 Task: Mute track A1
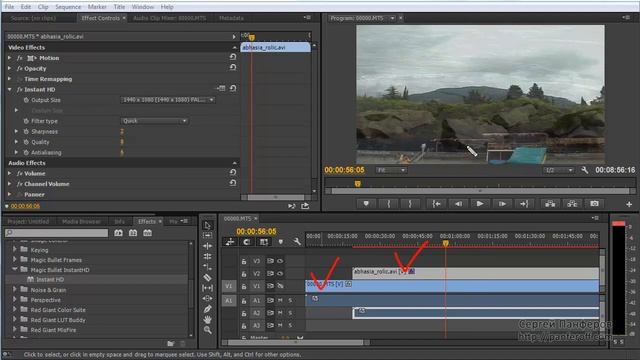(280, 300)
